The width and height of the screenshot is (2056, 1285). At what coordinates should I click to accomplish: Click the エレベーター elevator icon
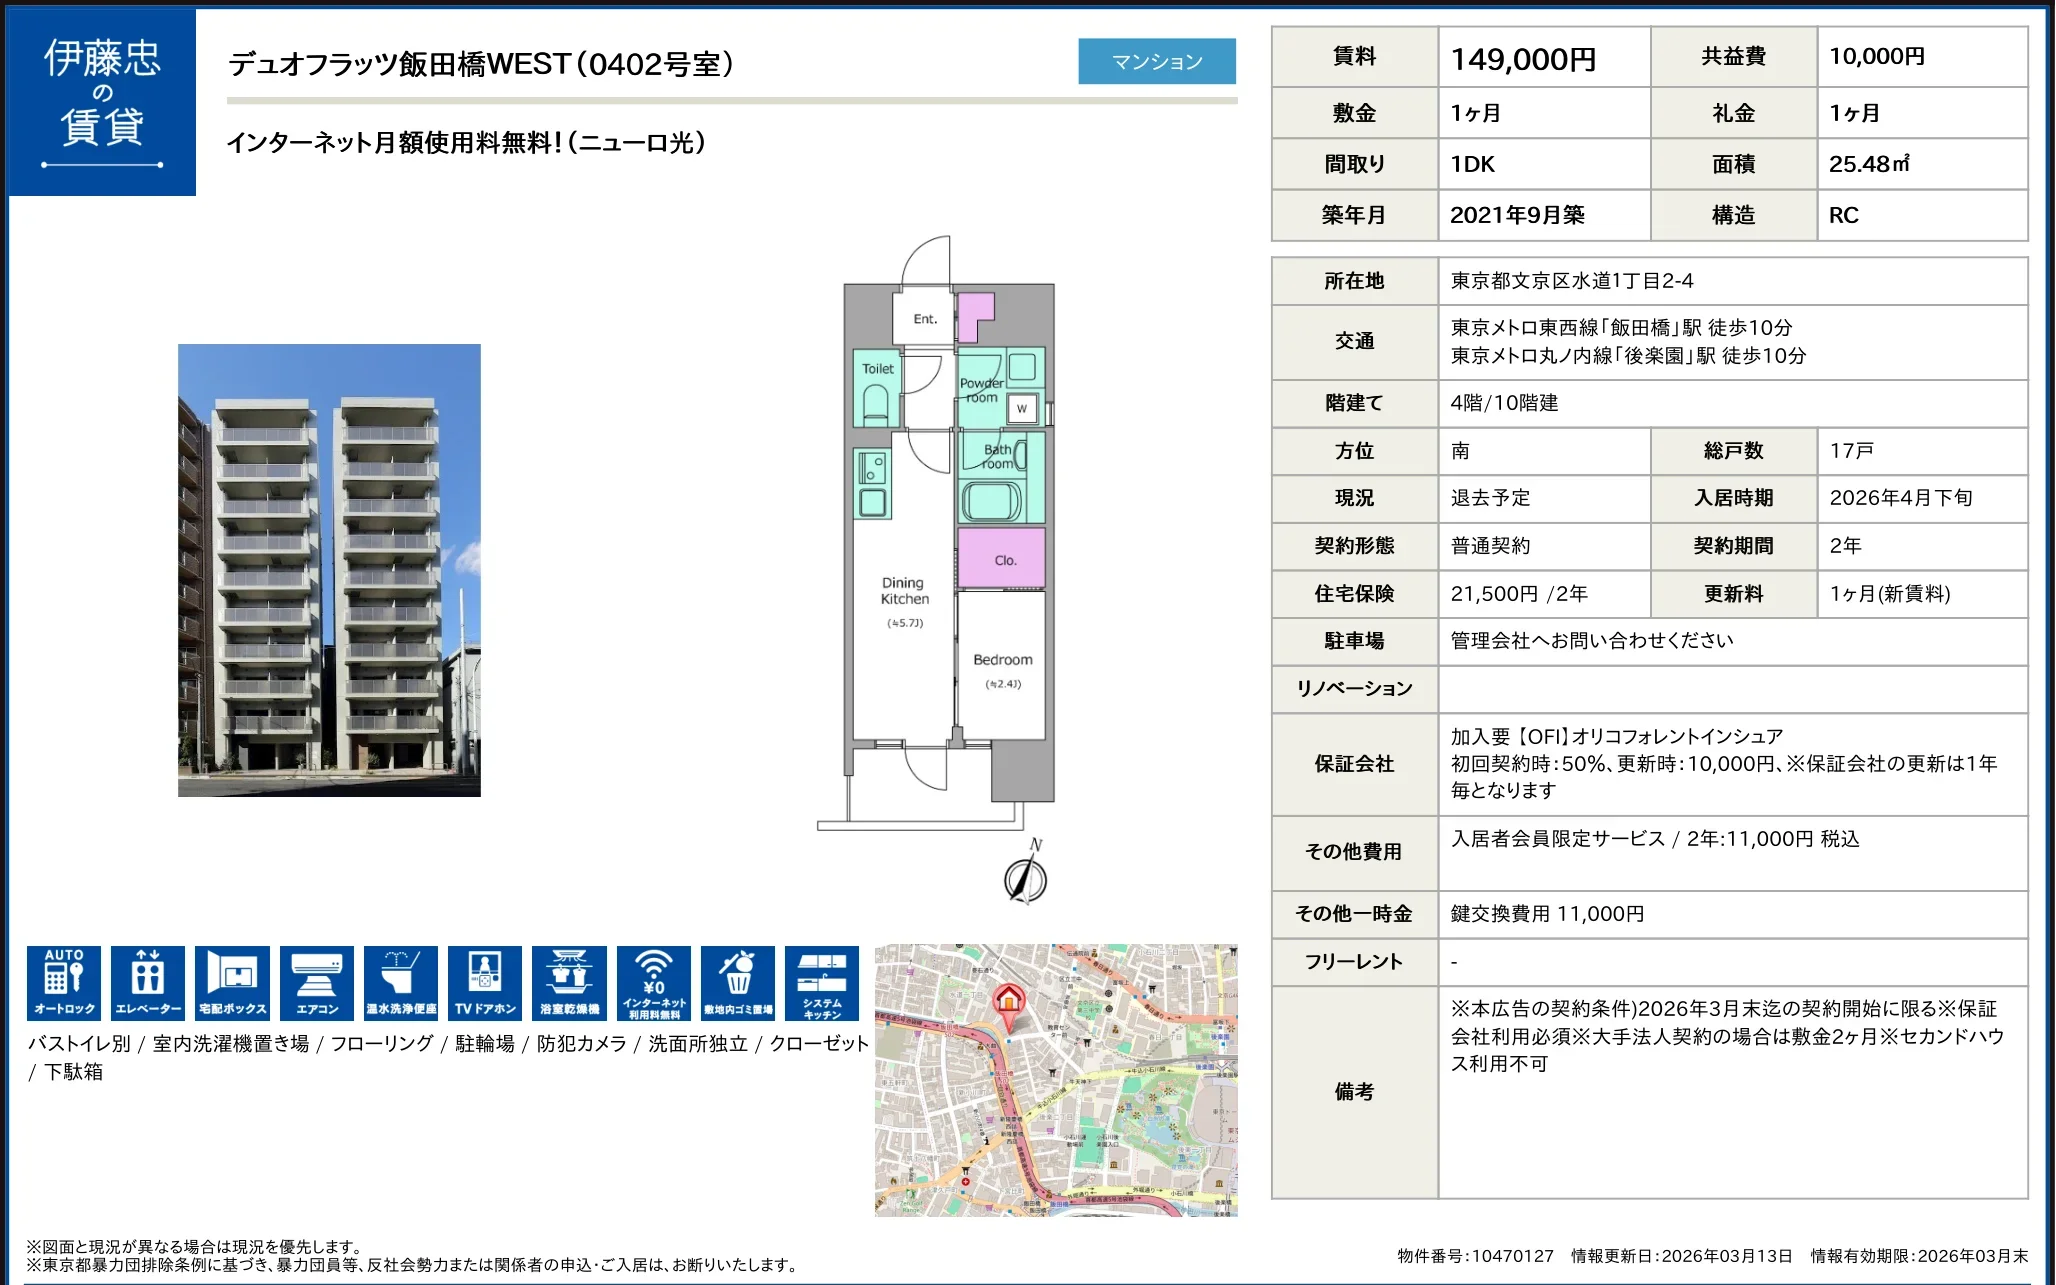[x=148, y=983]
